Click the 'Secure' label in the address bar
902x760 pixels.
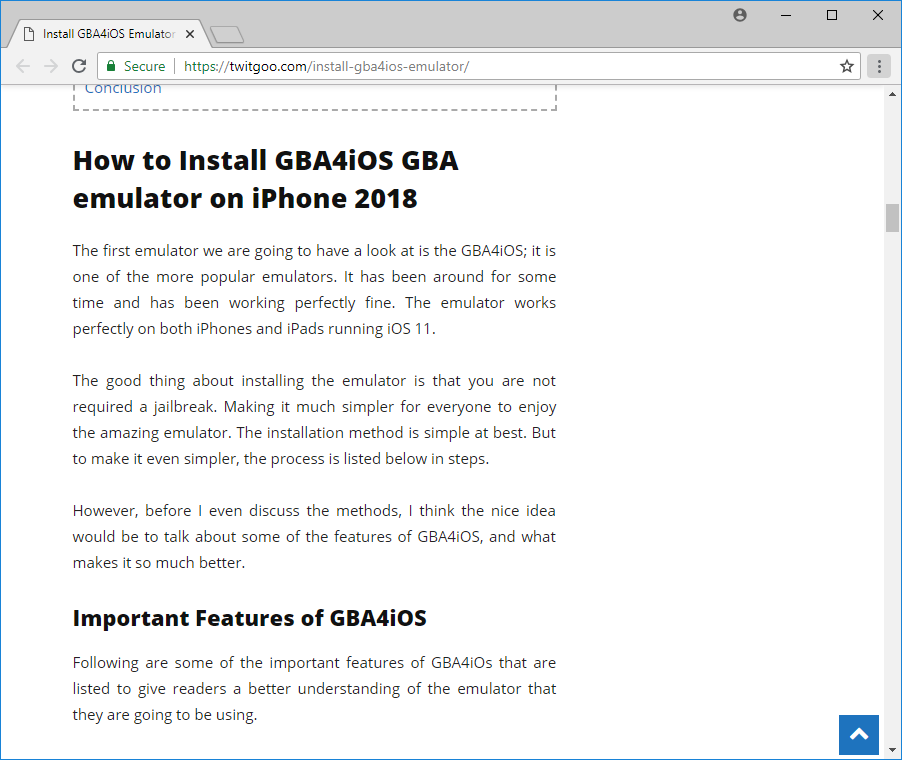click(144, 66)
